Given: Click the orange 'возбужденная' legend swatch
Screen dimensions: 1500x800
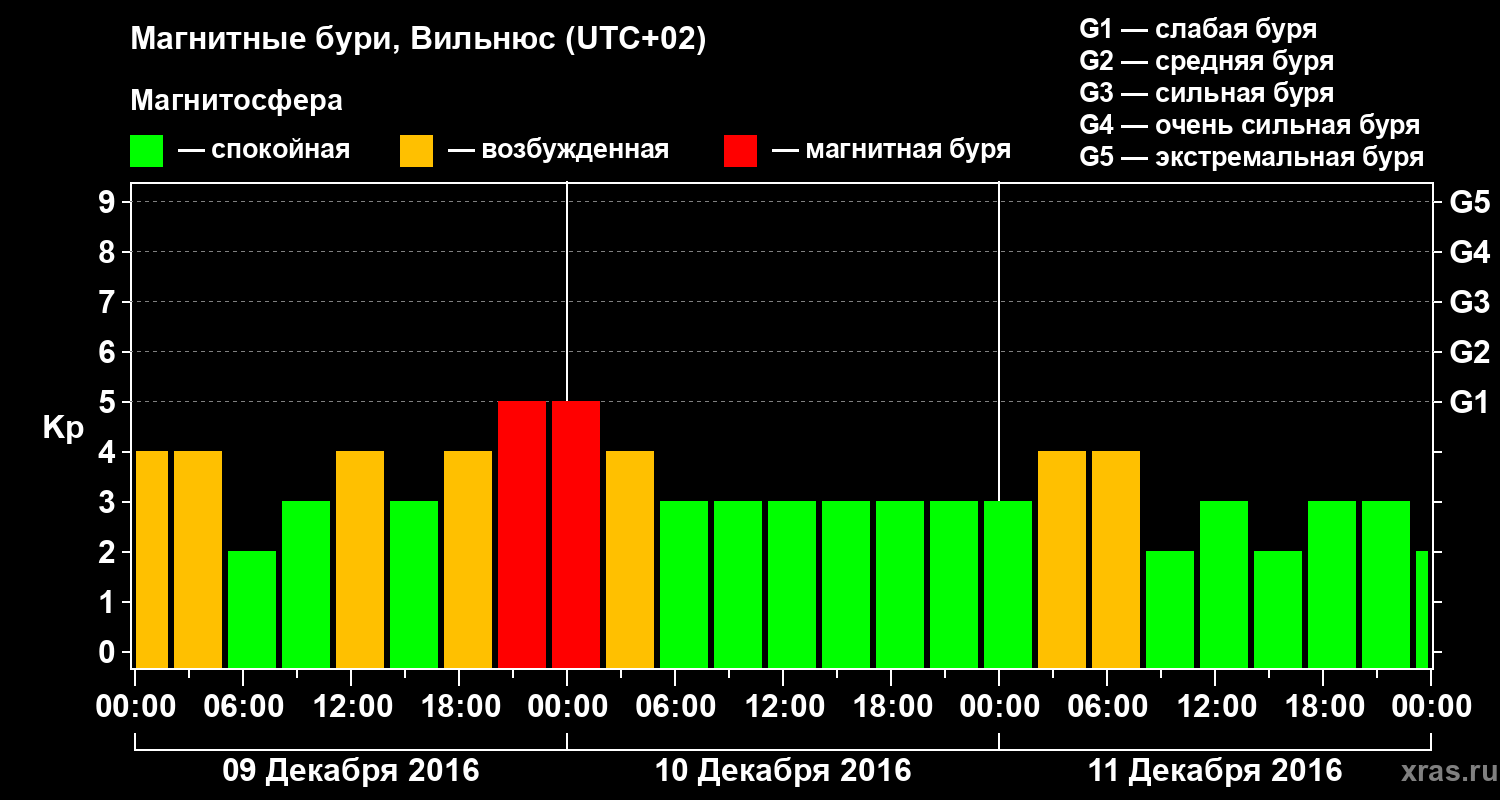Looking at the screenshot, I should (417, 151).
